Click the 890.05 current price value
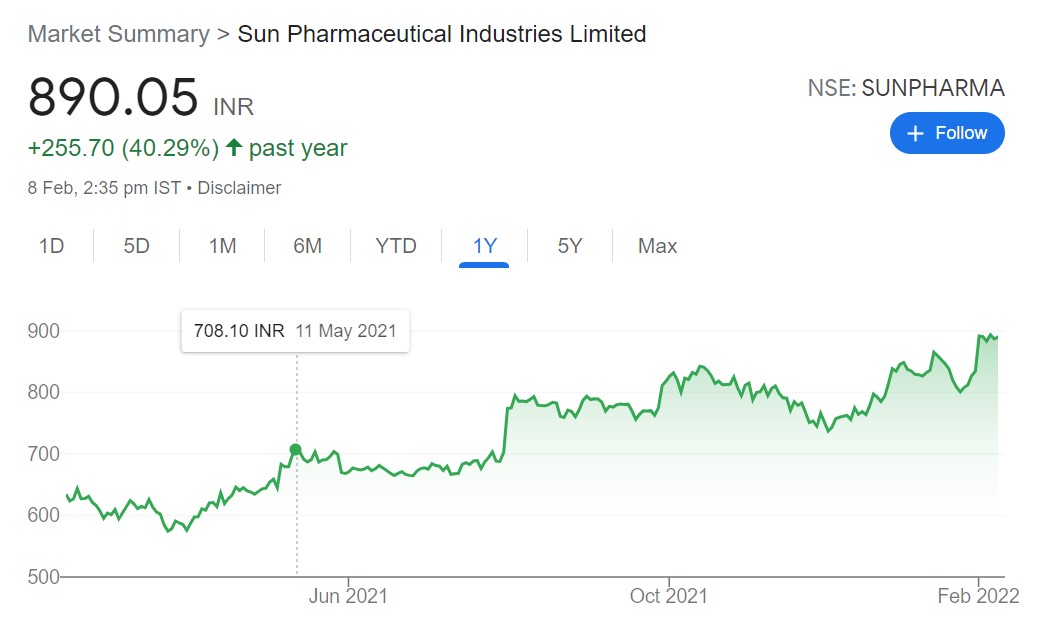Viewport: 1045px width, 634px height. pos(113,98)
